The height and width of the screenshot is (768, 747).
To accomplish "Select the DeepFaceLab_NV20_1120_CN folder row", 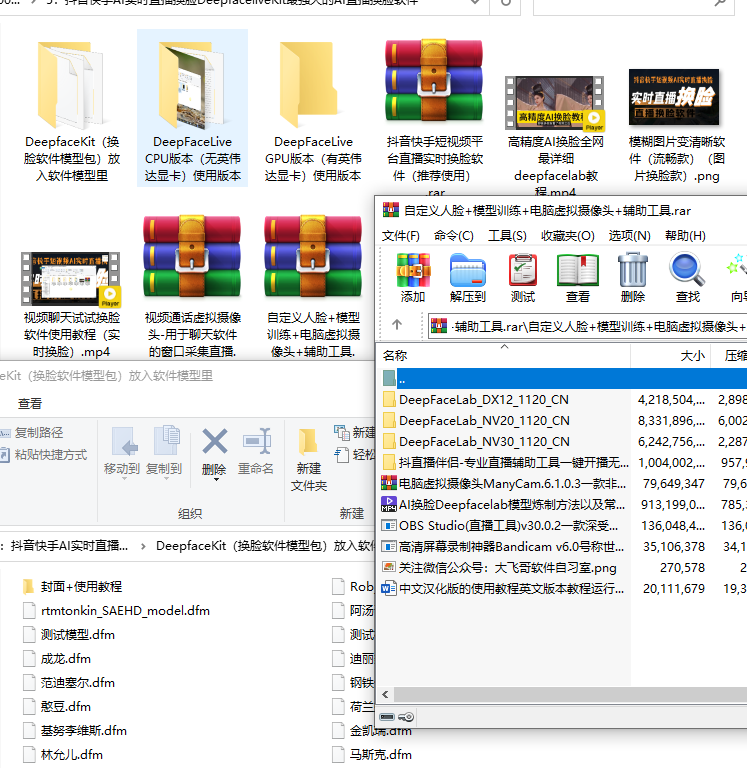I will tap(564, 421).
